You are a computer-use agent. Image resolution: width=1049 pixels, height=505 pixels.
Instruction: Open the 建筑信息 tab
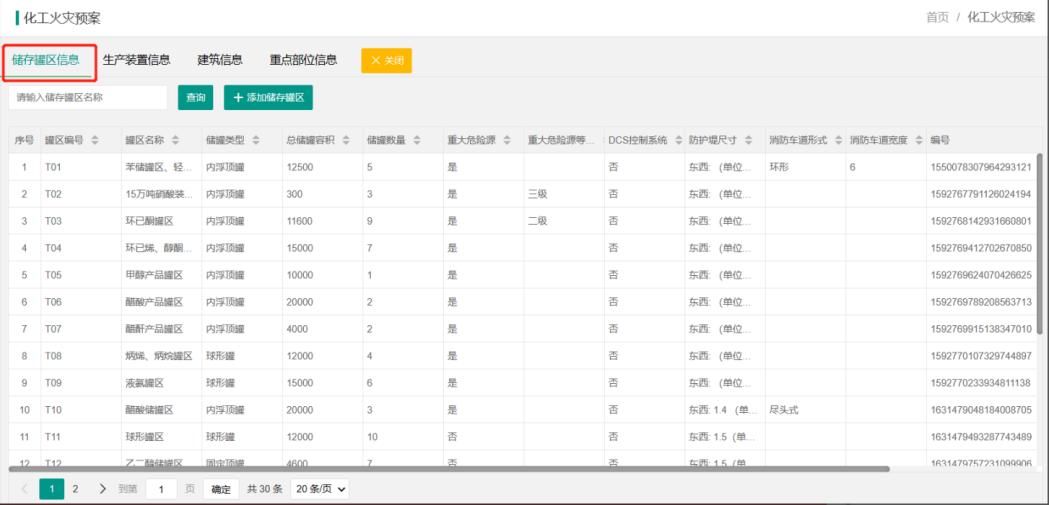click(x=220, y=60)
